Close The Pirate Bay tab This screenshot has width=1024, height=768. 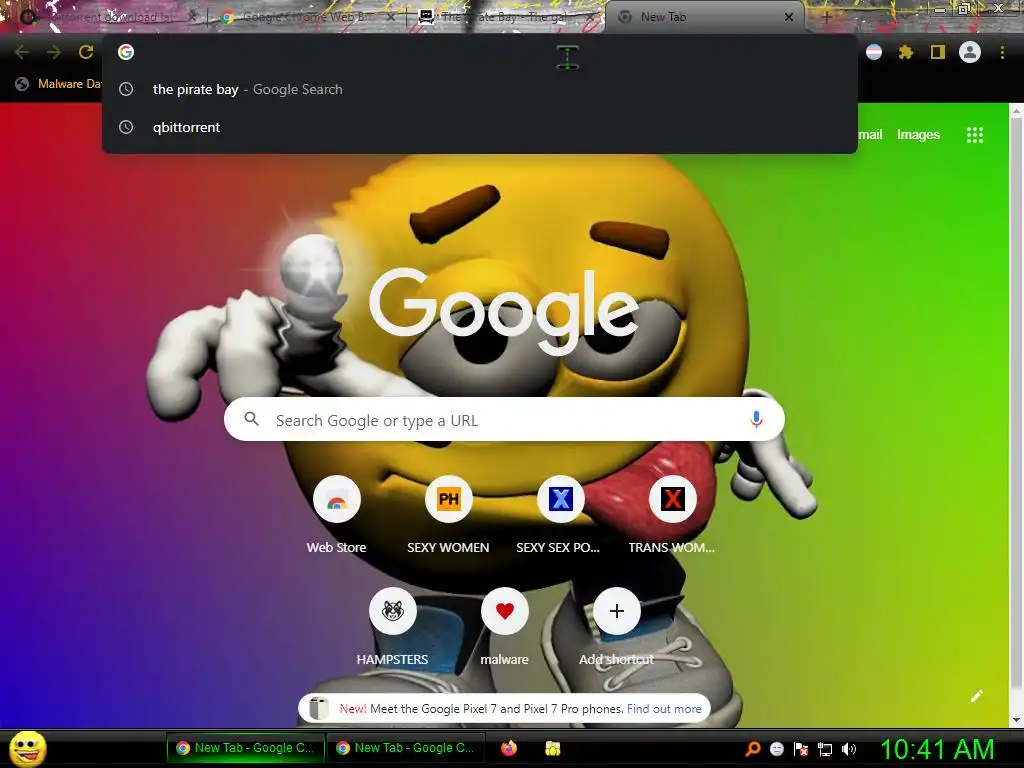click(x=590, y=17)
